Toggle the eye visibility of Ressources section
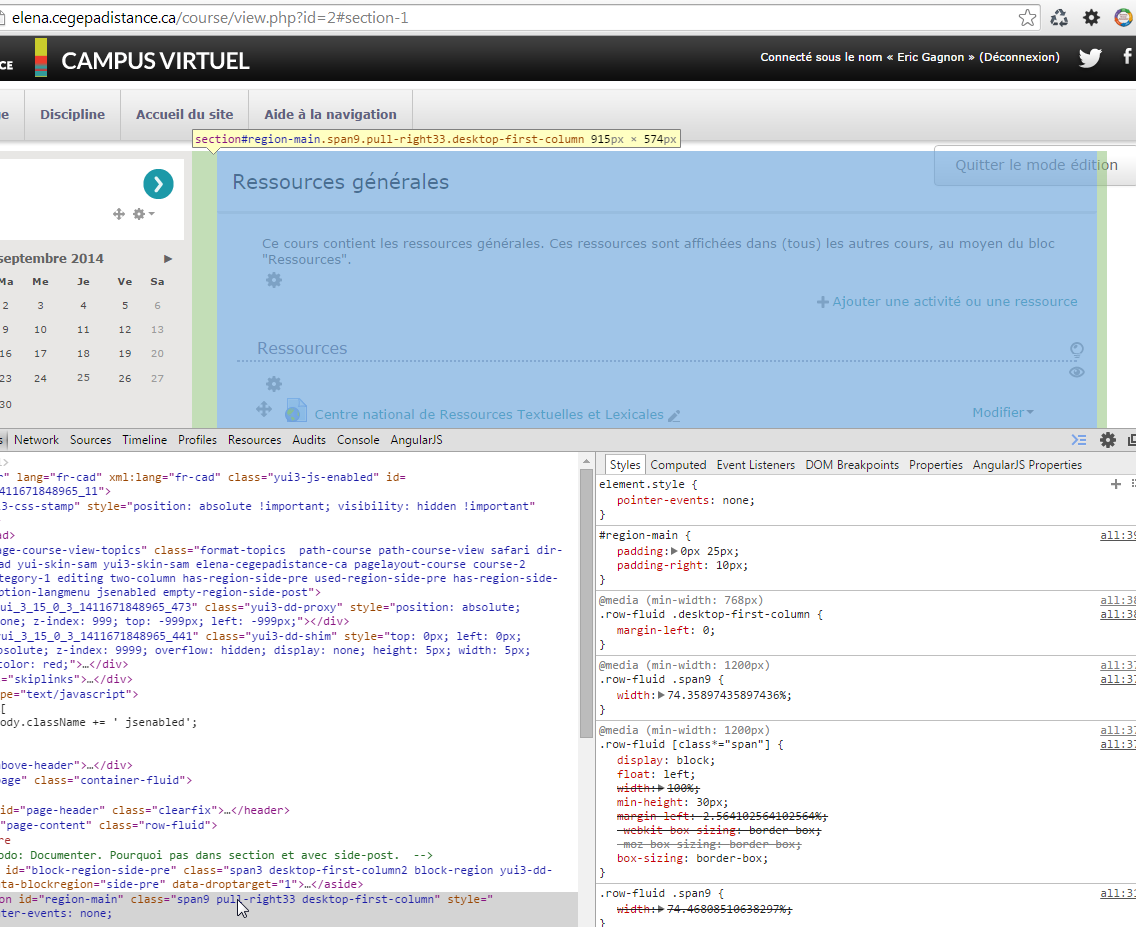This screenshot has width=1136, height=927. (1077, 372)
